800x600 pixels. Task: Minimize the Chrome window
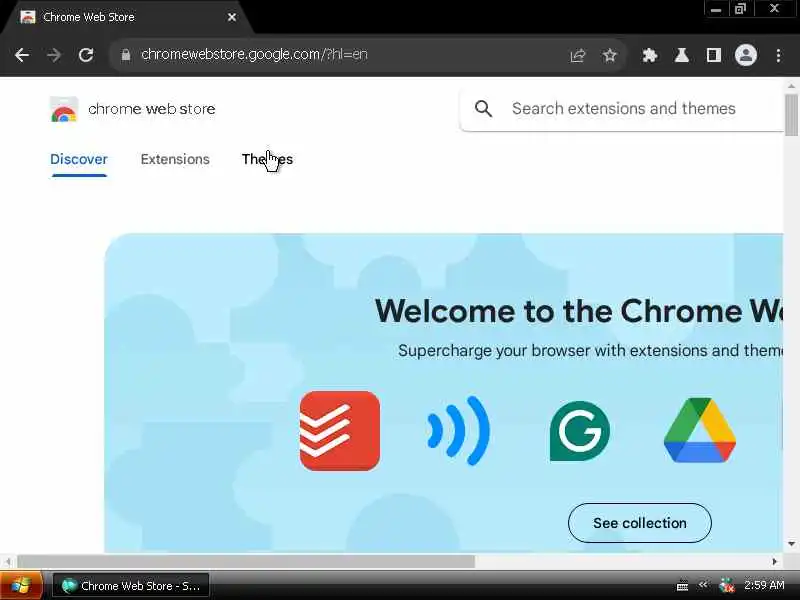(x=716, y=9)
